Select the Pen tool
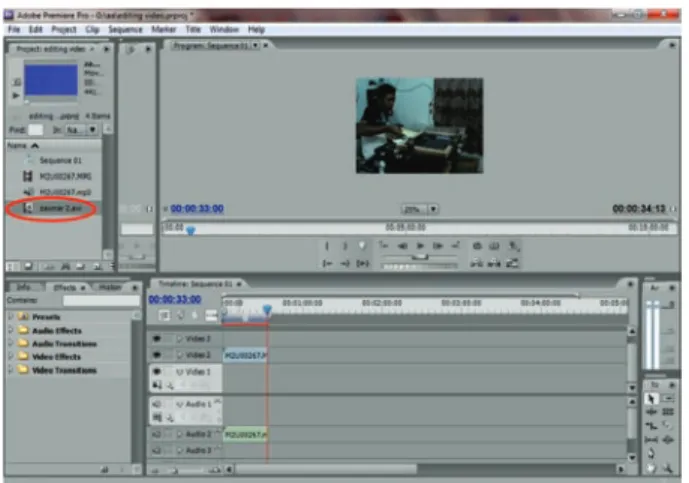 pyautogui.click(x=651, y=453)
